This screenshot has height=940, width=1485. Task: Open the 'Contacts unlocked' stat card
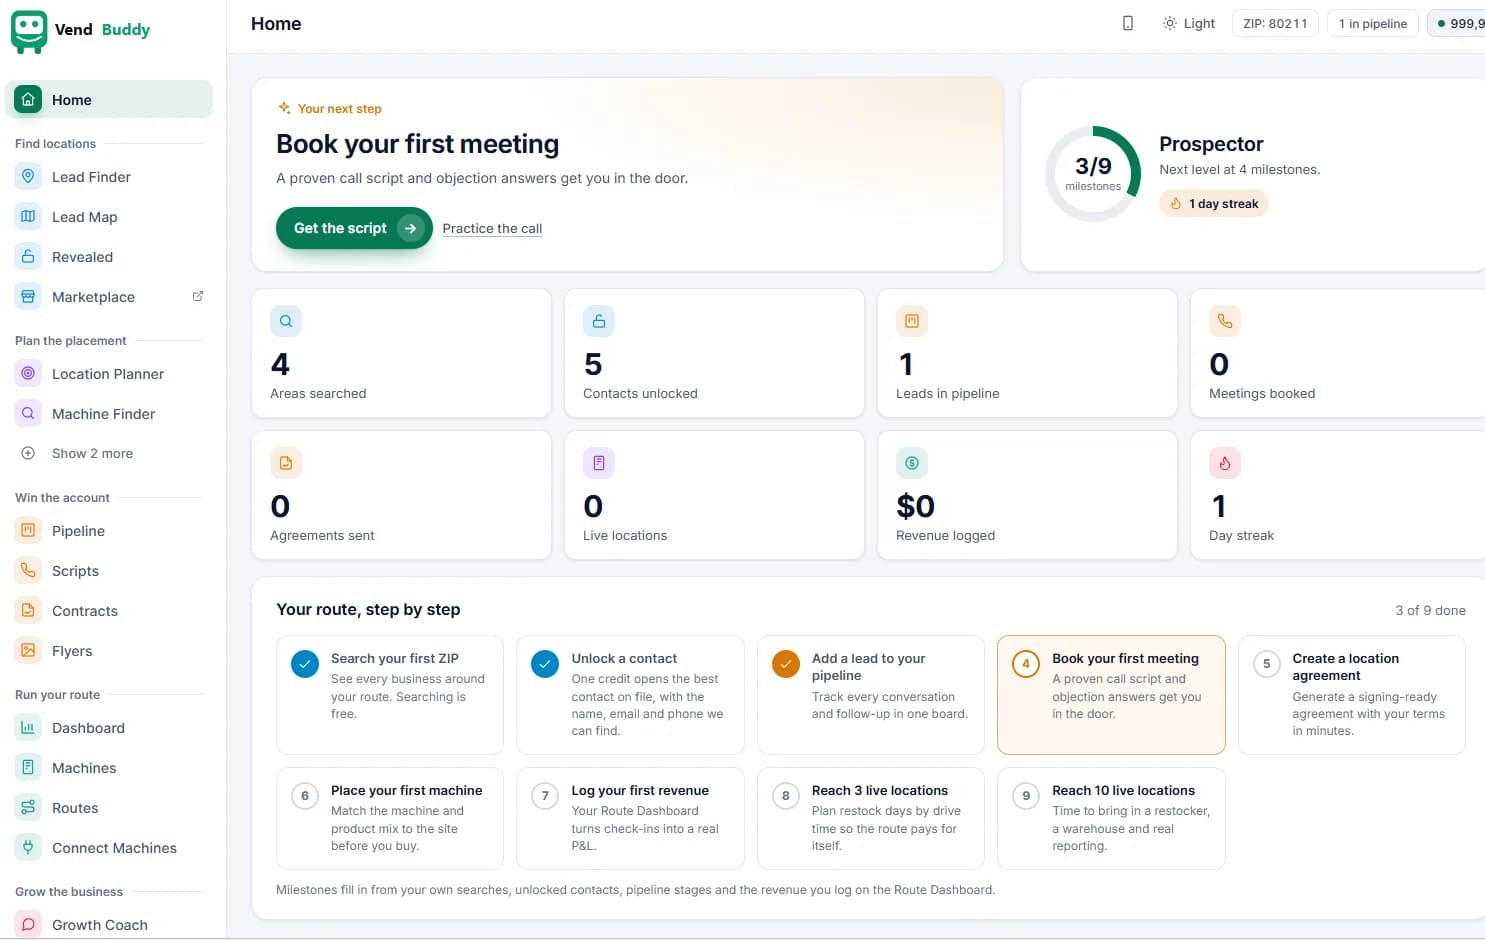tap(714, 353)
